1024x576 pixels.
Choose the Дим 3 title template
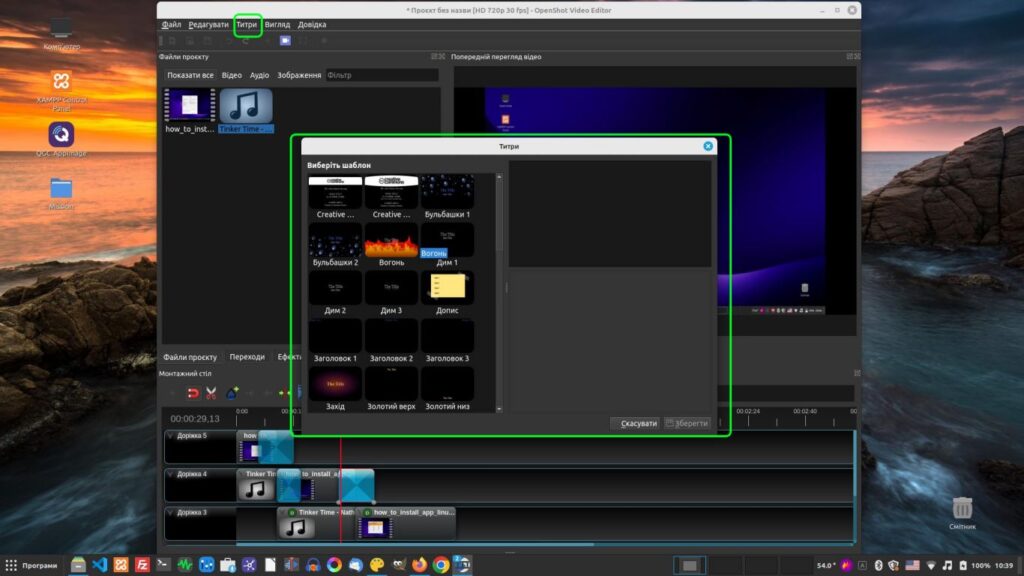[391, 293]
